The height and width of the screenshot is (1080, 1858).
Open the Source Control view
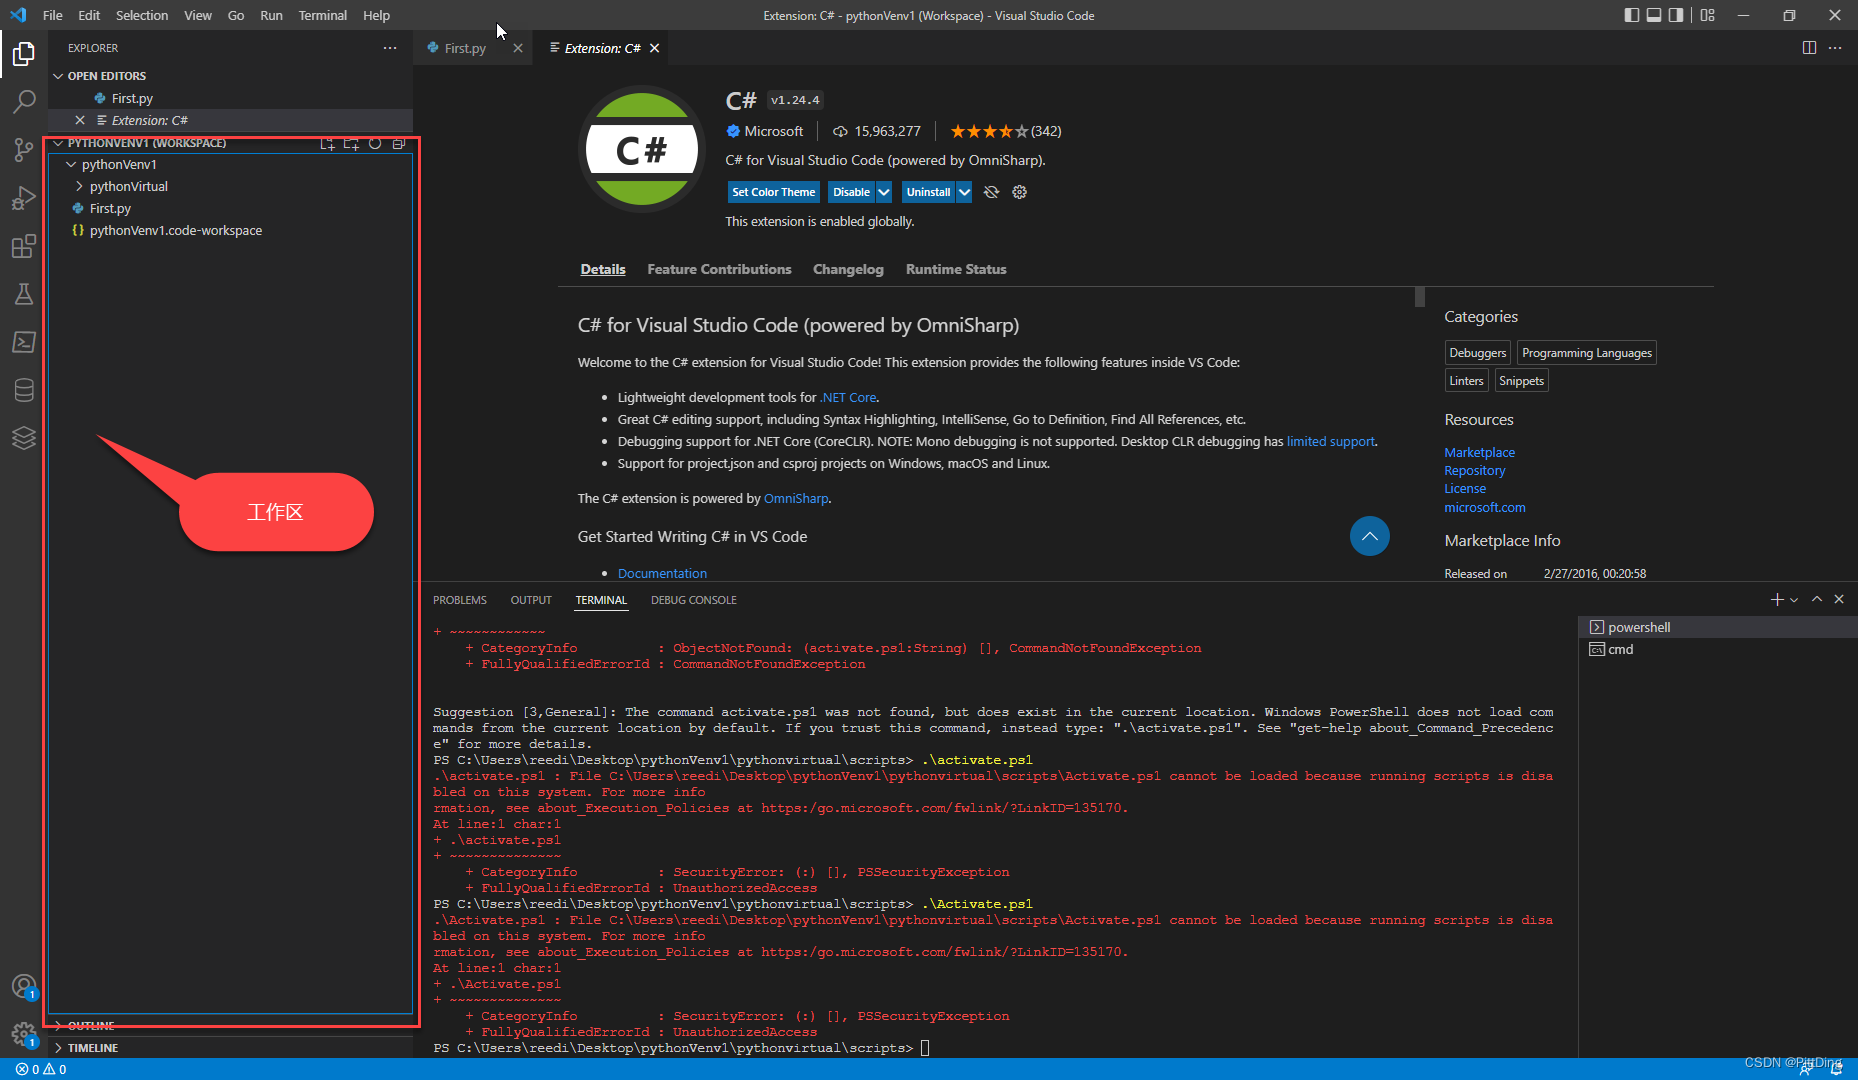click(24, 150)
